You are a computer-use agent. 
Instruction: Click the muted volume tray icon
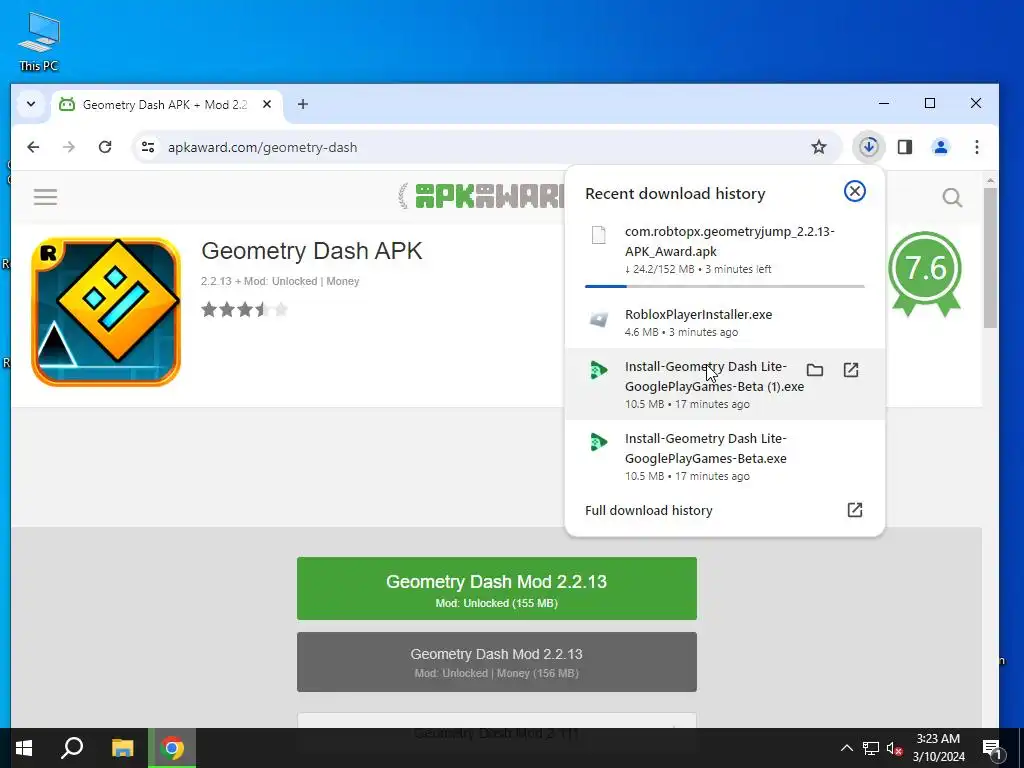[894, 748]
